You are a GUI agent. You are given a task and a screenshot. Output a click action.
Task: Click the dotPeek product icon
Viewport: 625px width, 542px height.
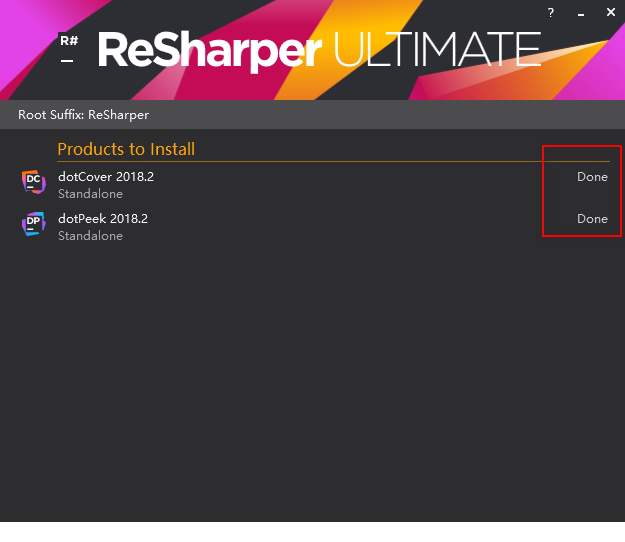pos(34,224)
